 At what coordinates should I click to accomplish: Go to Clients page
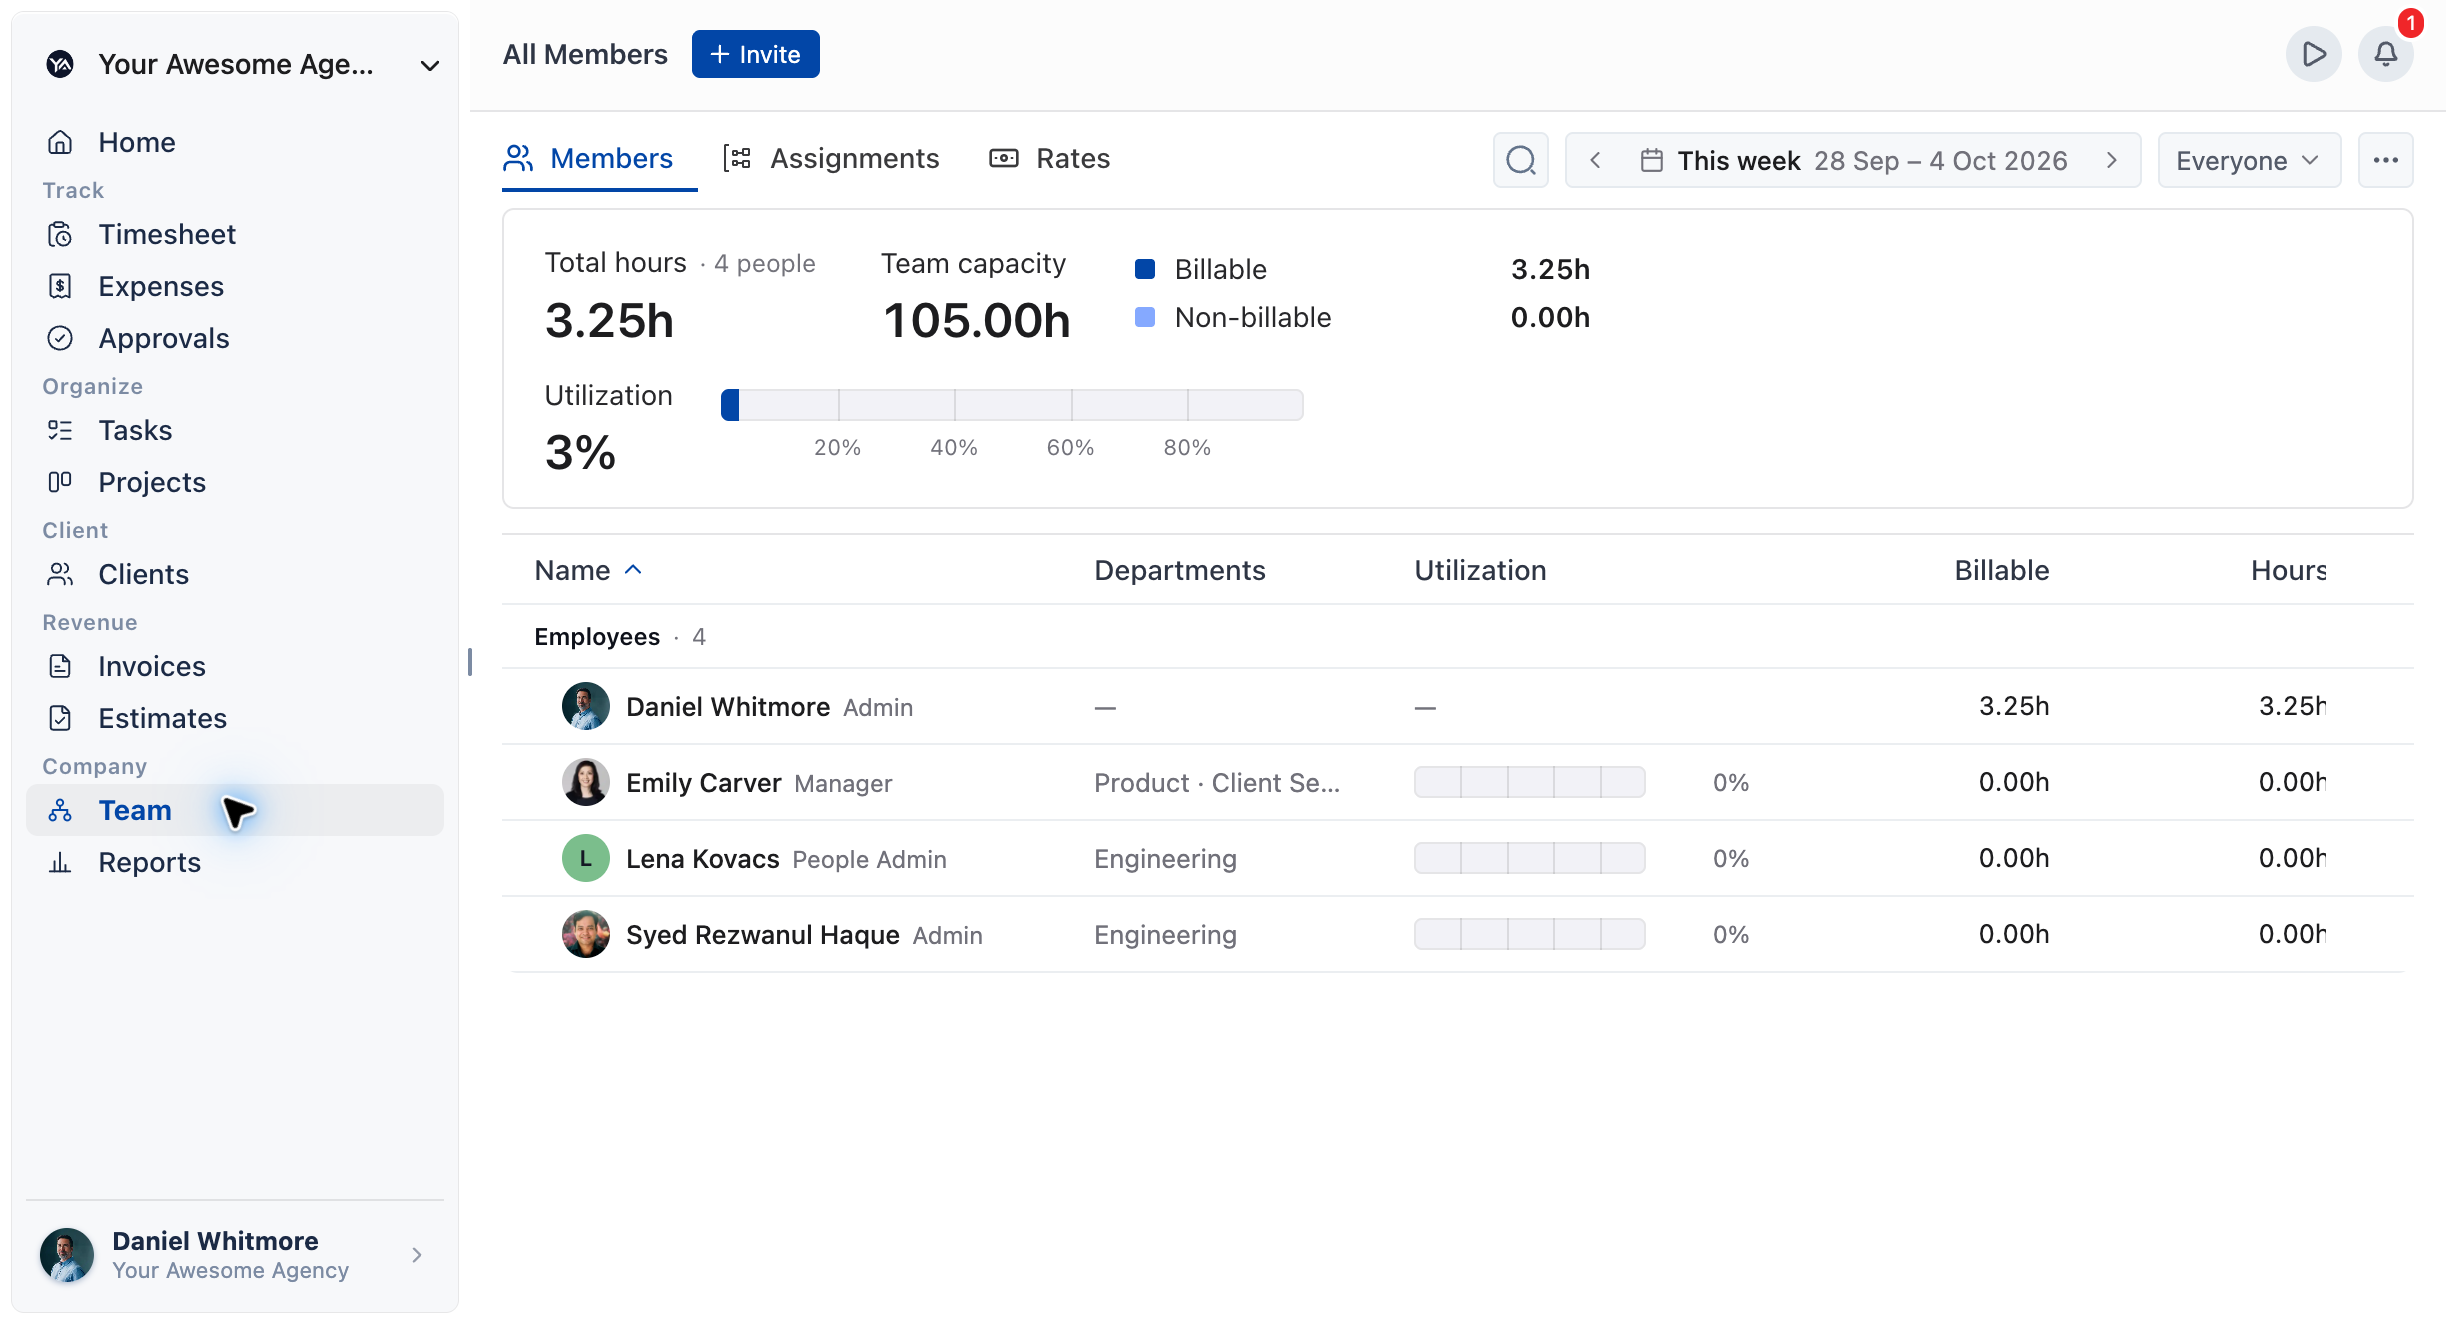[235, 574]
